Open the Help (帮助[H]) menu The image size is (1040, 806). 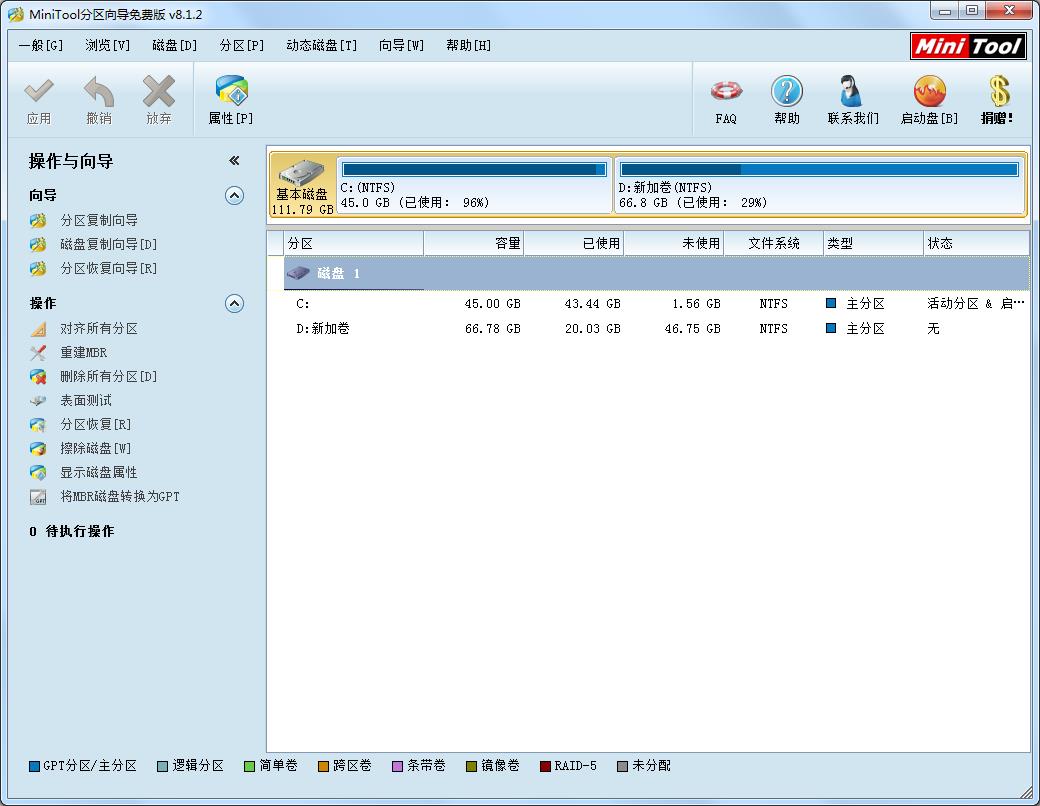click(468, 45)
